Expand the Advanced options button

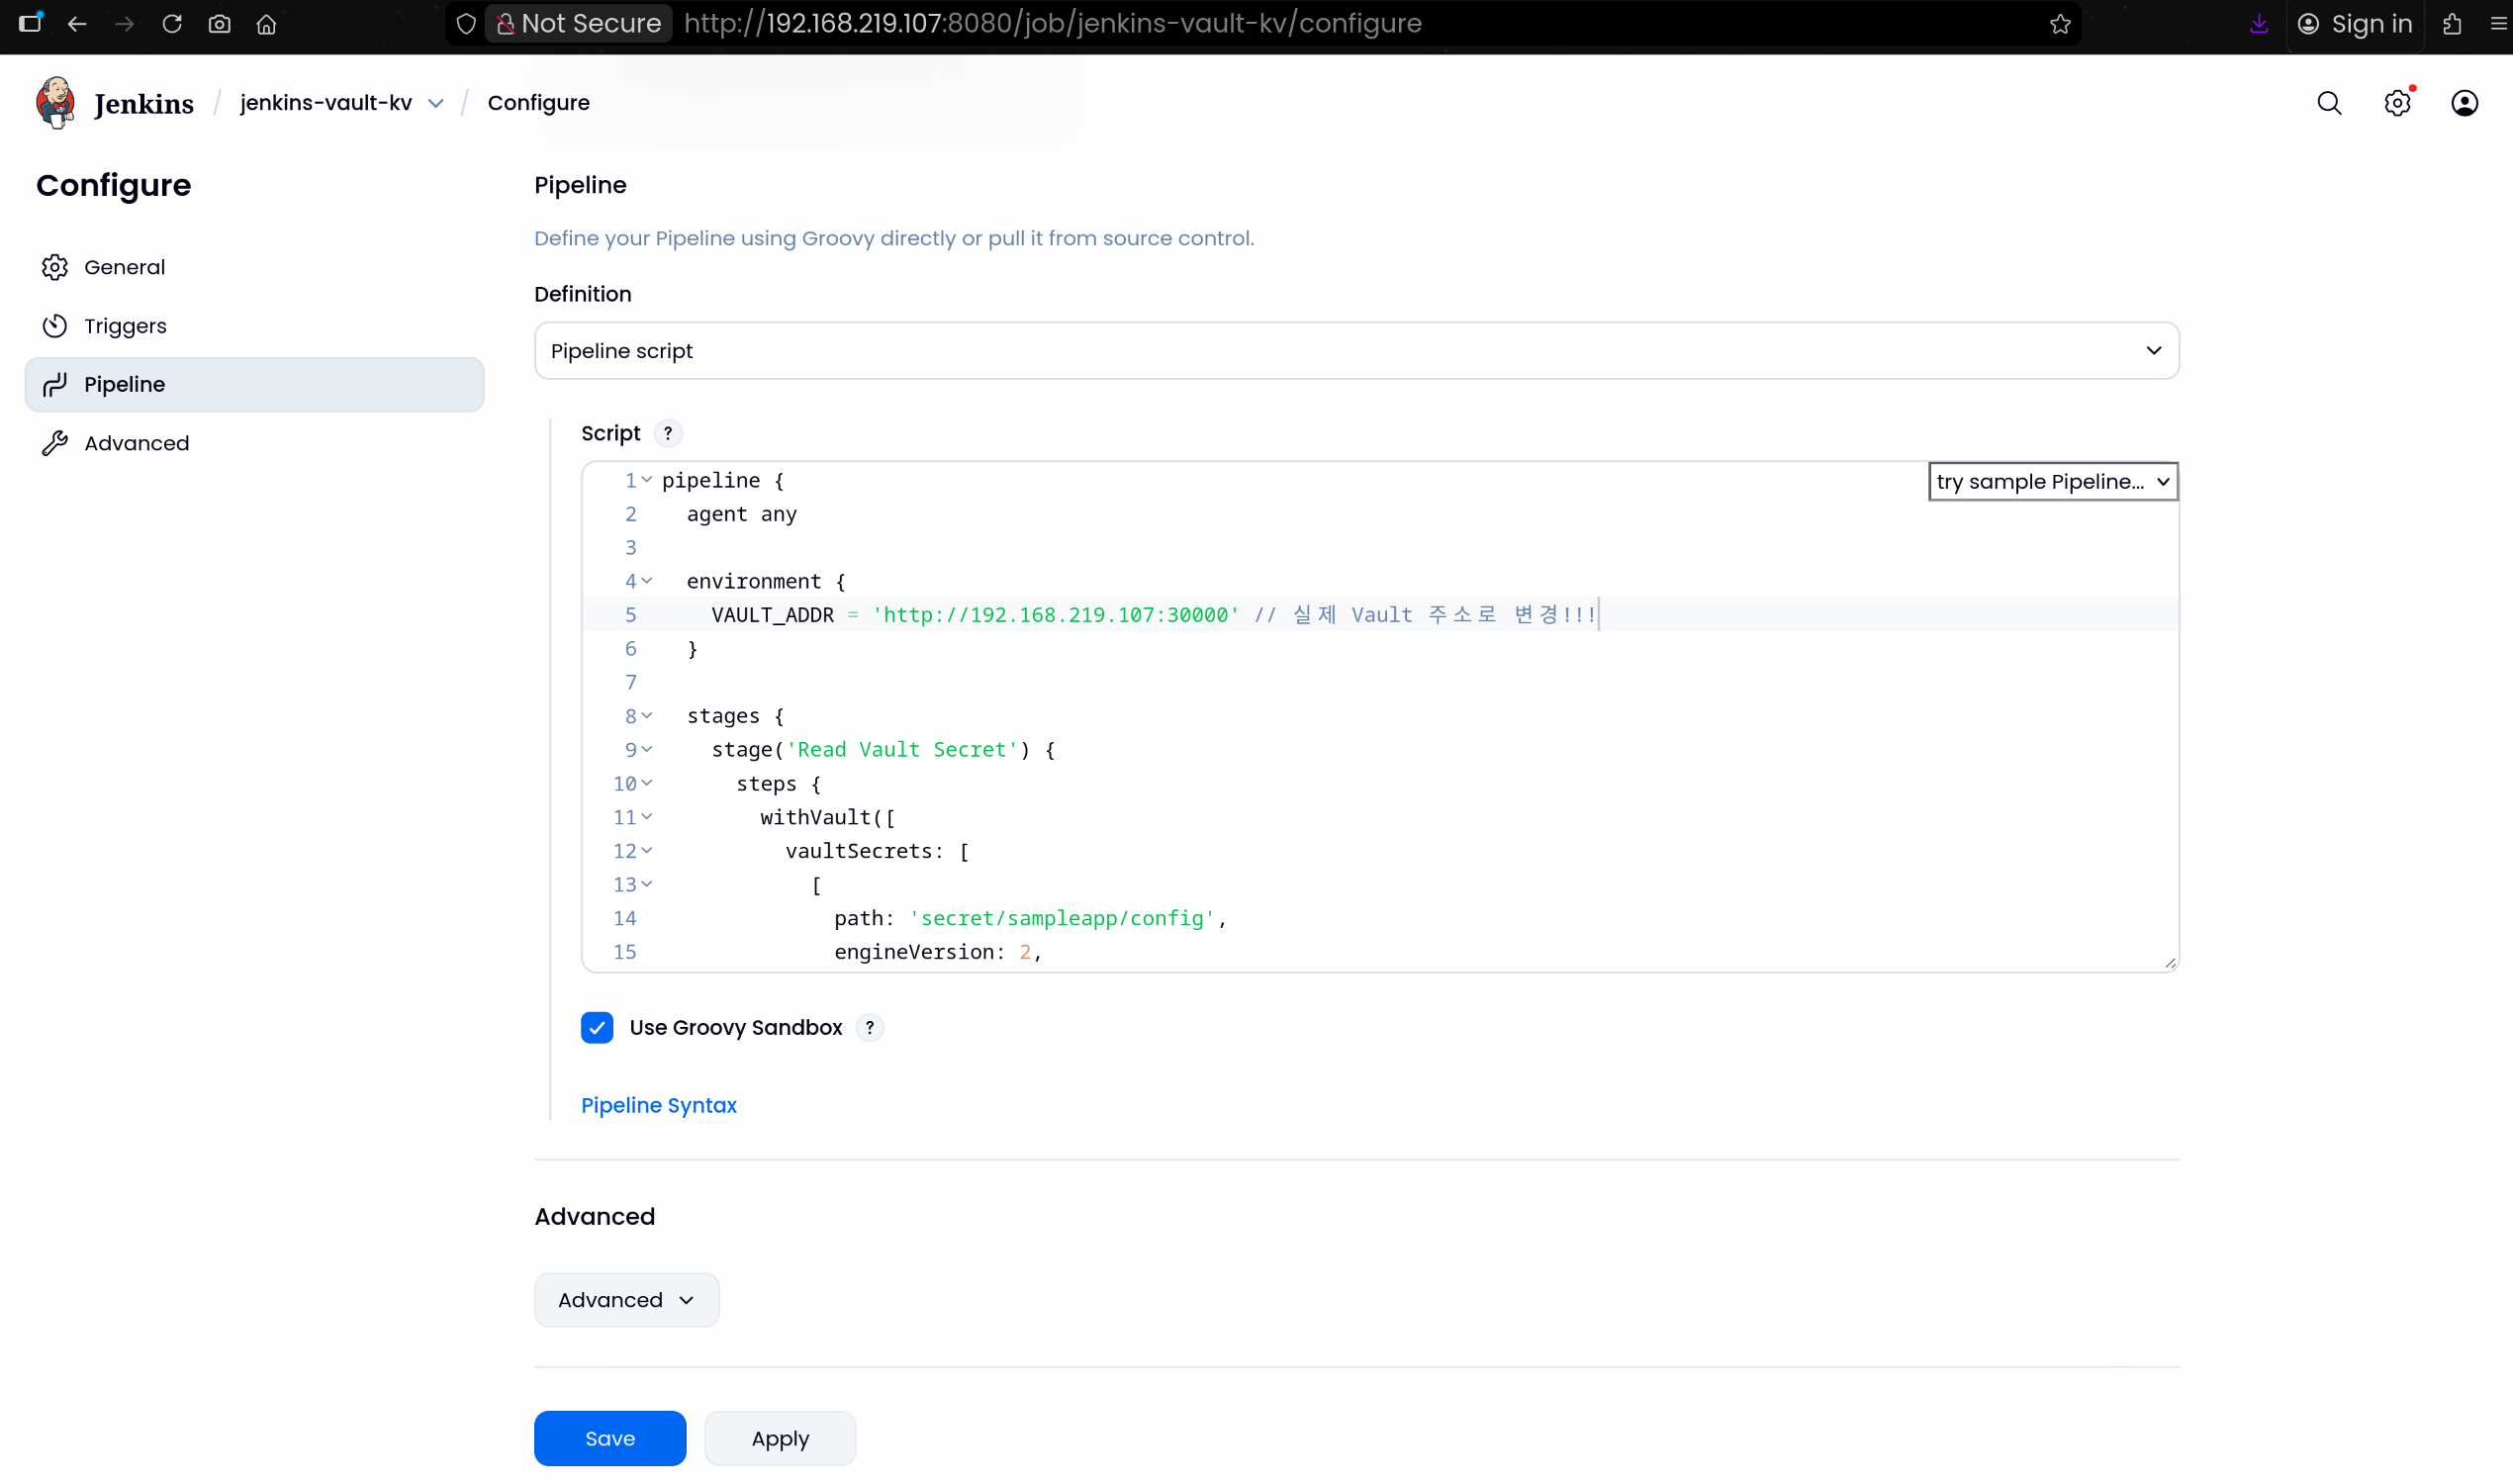pos(626,1299)
